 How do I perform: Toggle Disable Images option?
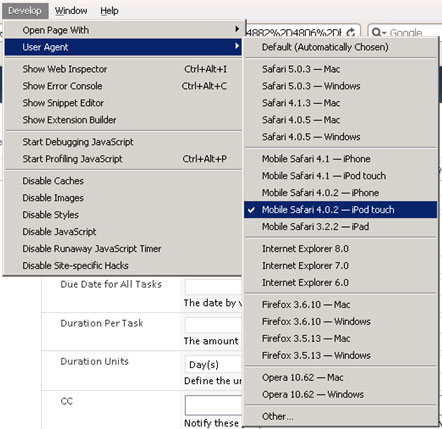click(123, 198)
